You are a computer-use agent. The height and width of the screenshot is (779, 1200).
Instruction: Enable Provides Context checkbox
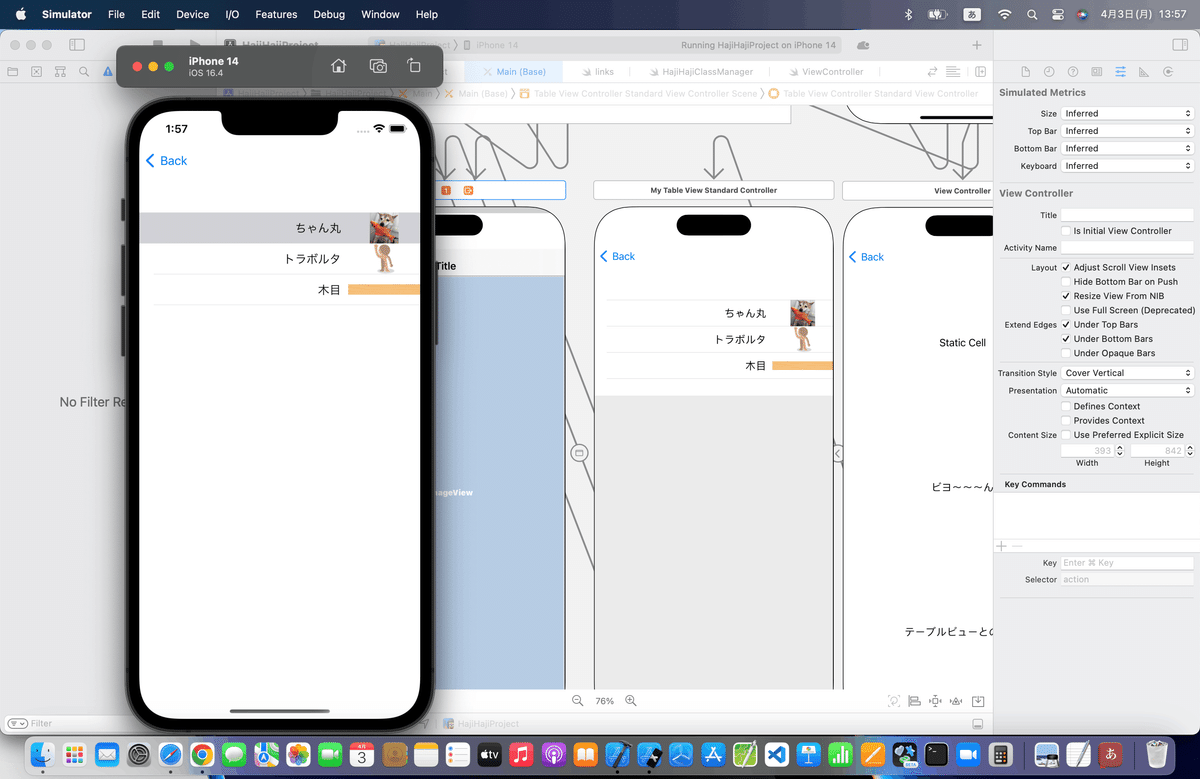[x=1065, y=421]
